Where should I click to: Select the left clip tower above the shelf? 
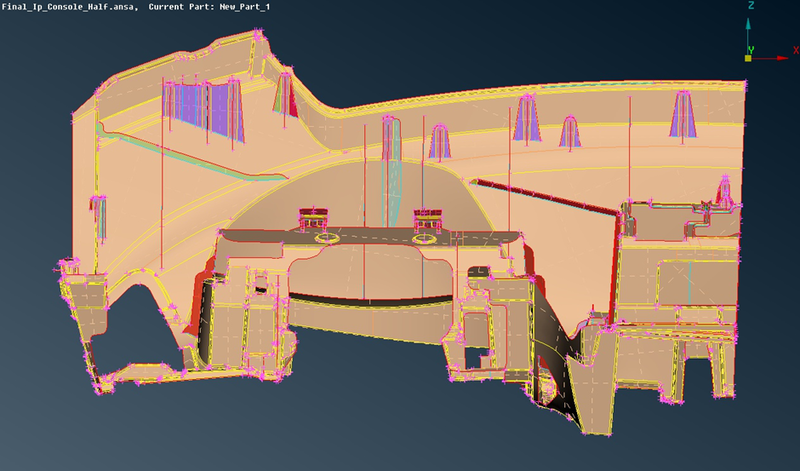pyautogui.click(x=313, y=218)
